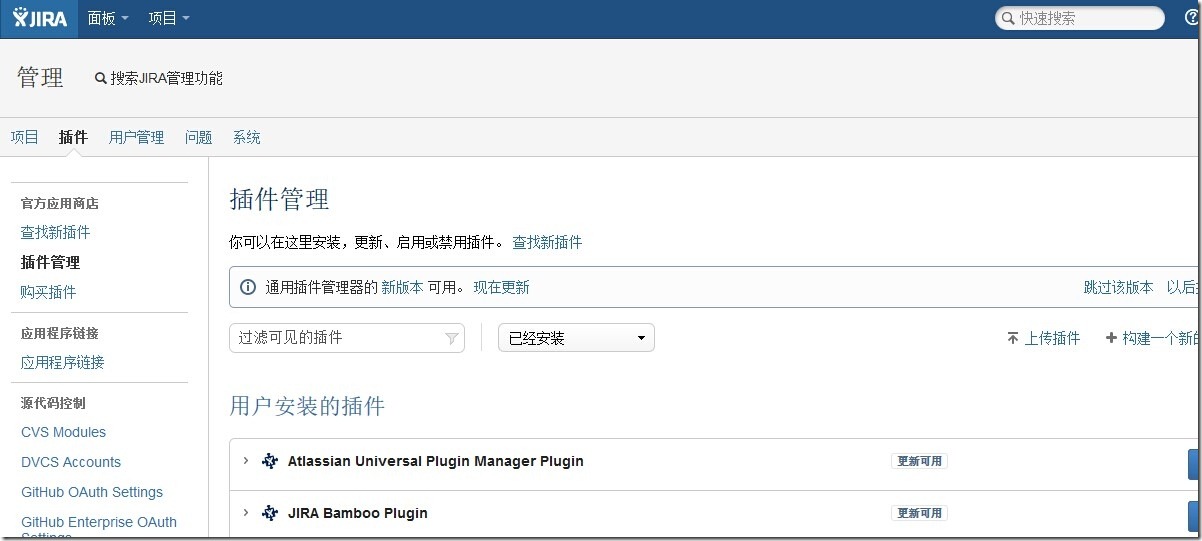Open 应用程序链接 sidebar link
This screenshot has width=1202, height=541.
tap(63, 362)
